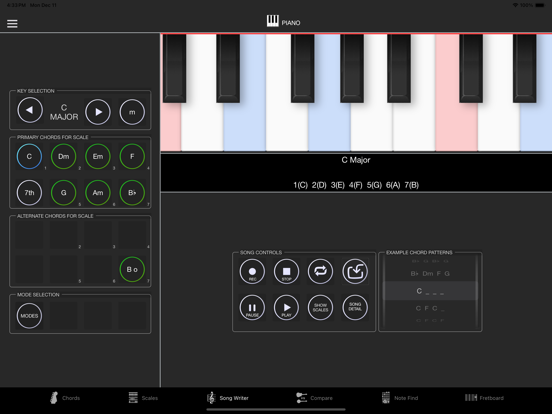
Task: Select the previous key with left arrow
Action: tap(30, 111)
